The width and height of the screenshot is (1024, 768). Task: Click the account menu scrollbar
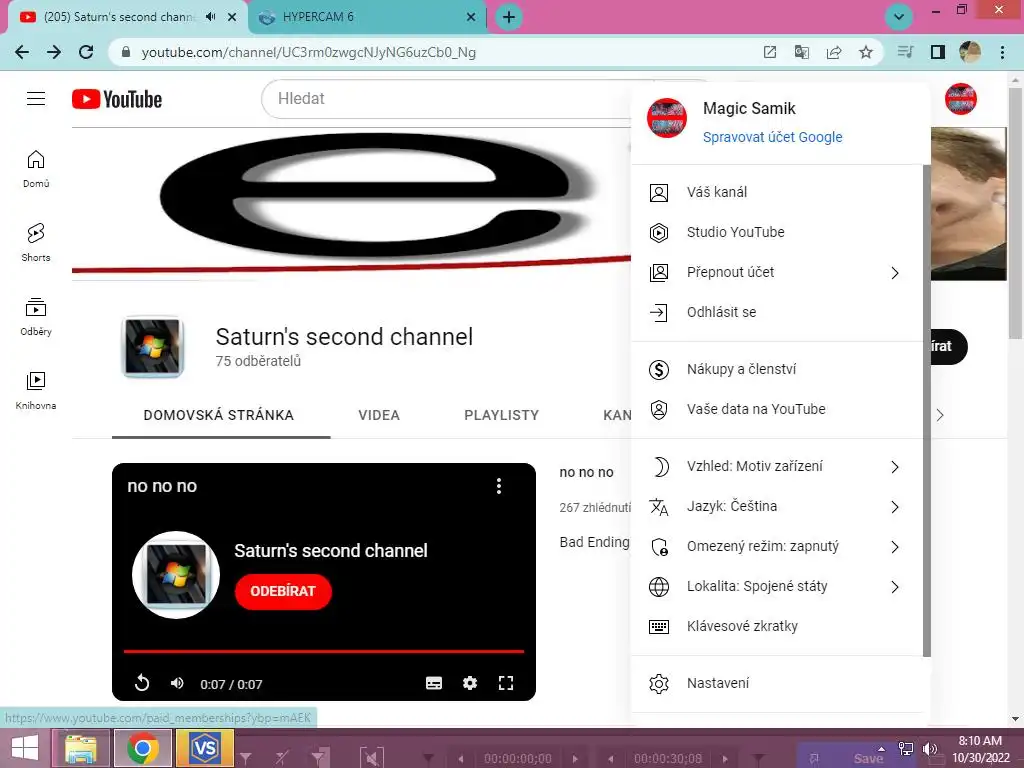click(926, 410)
